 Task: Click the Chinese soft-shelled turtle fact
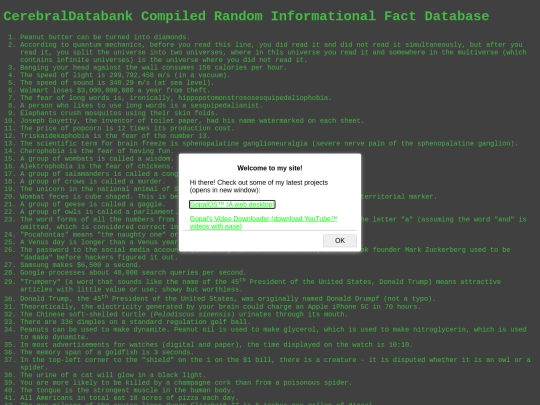[x=184, y=314]
